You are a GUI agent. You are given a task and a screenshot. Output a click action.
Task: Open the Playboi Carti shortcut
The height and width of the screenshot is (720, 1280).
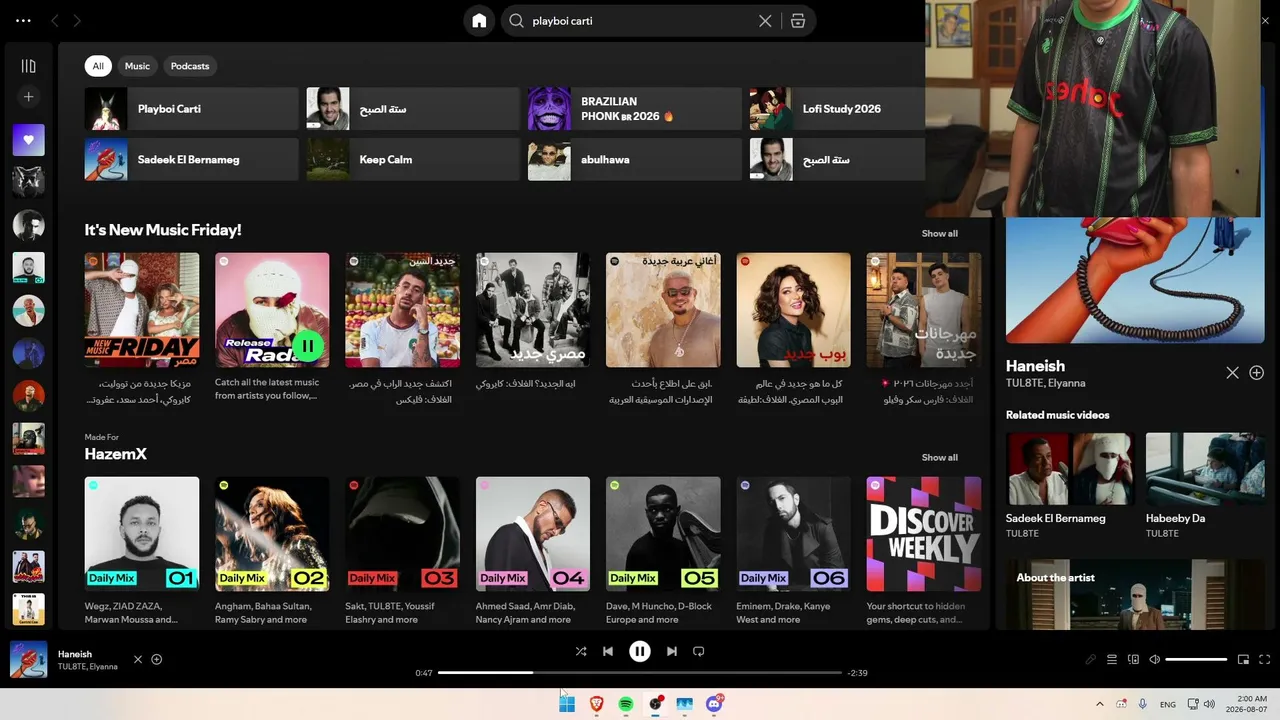coord(192,109)
